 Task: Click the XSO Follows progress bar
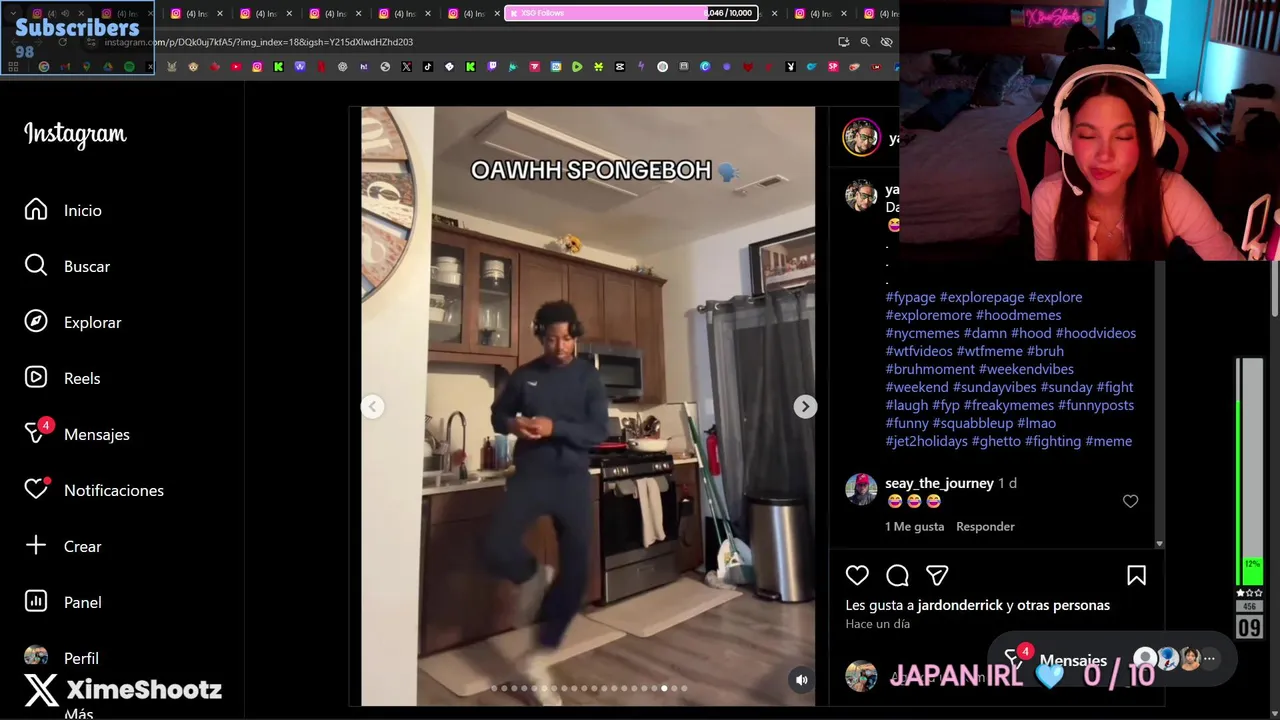[x=631, y=13]
